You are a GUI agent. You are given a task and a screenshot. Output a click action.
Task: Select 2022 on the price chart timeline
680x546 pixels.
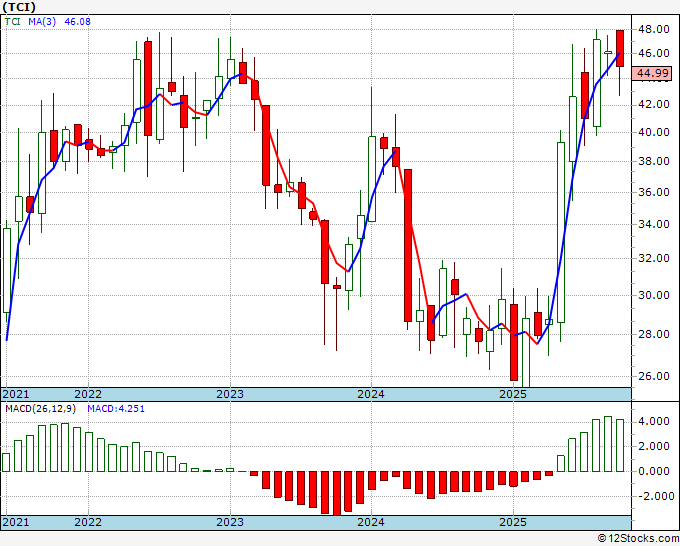point(88,394)
